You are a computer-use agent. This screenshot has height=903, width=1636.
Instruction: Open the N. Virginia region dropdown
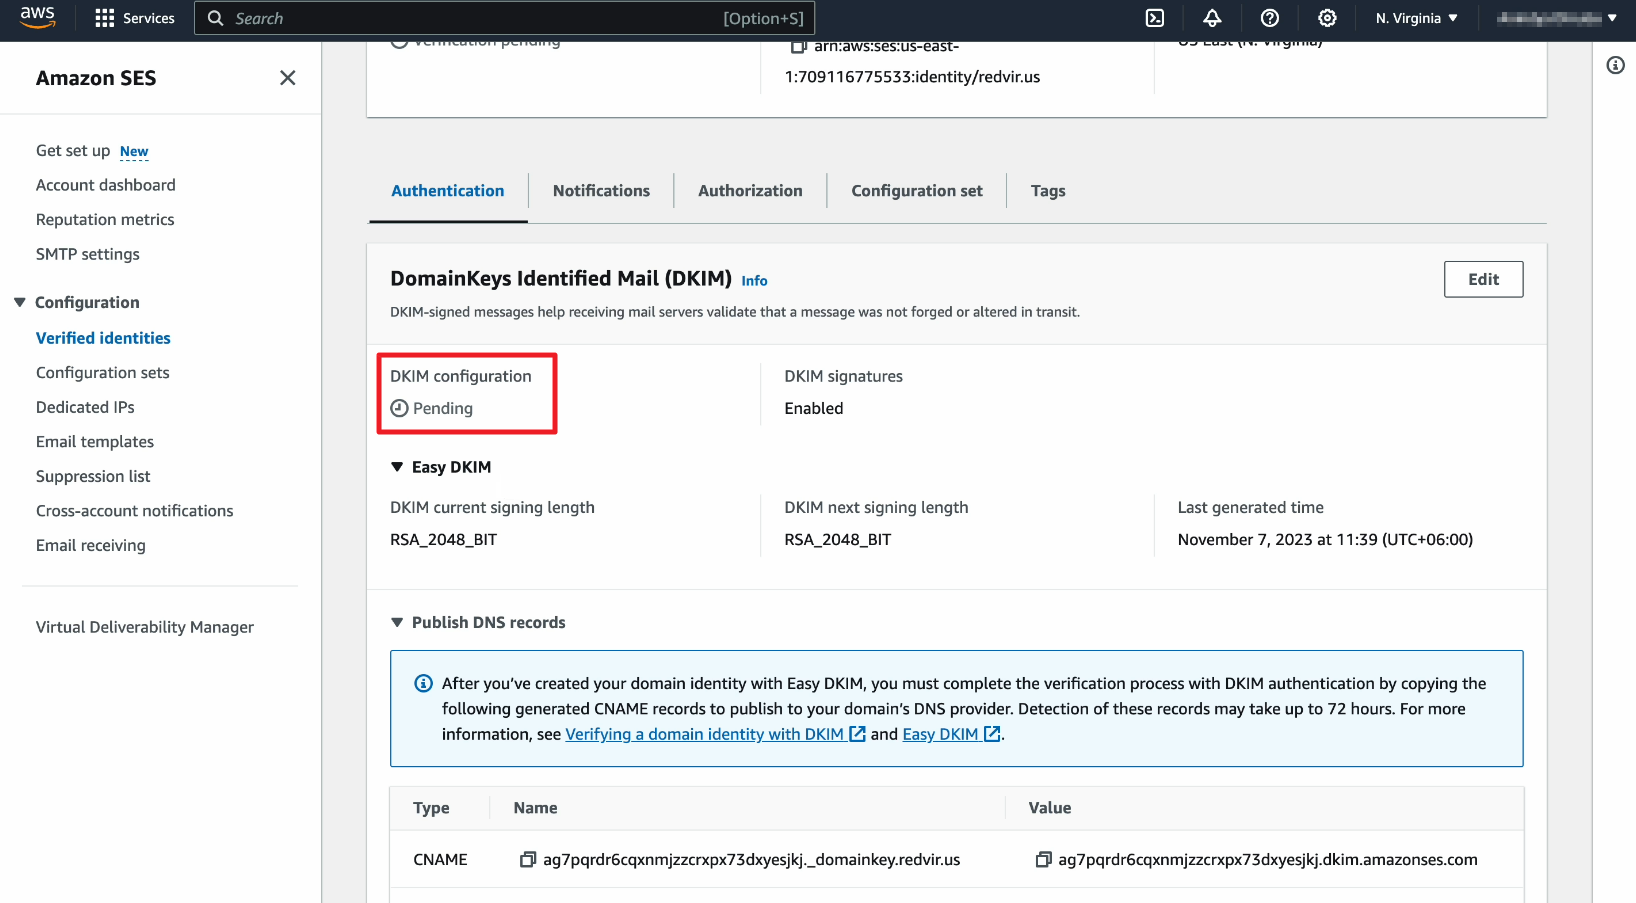pyautogui.click(x=1416, y=18)
